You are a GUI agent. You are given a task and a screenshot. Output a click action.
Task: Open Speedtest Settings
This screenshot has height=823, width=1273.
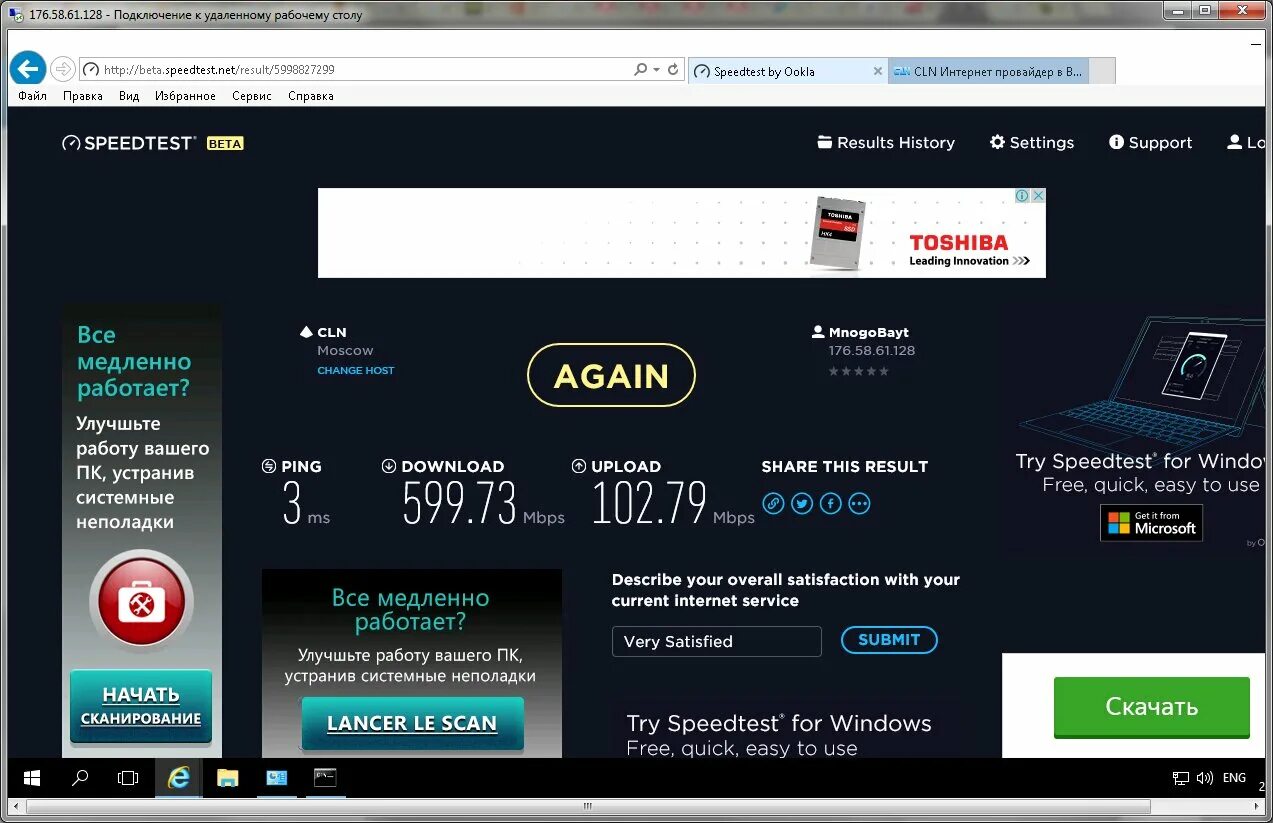(1032, 142)
